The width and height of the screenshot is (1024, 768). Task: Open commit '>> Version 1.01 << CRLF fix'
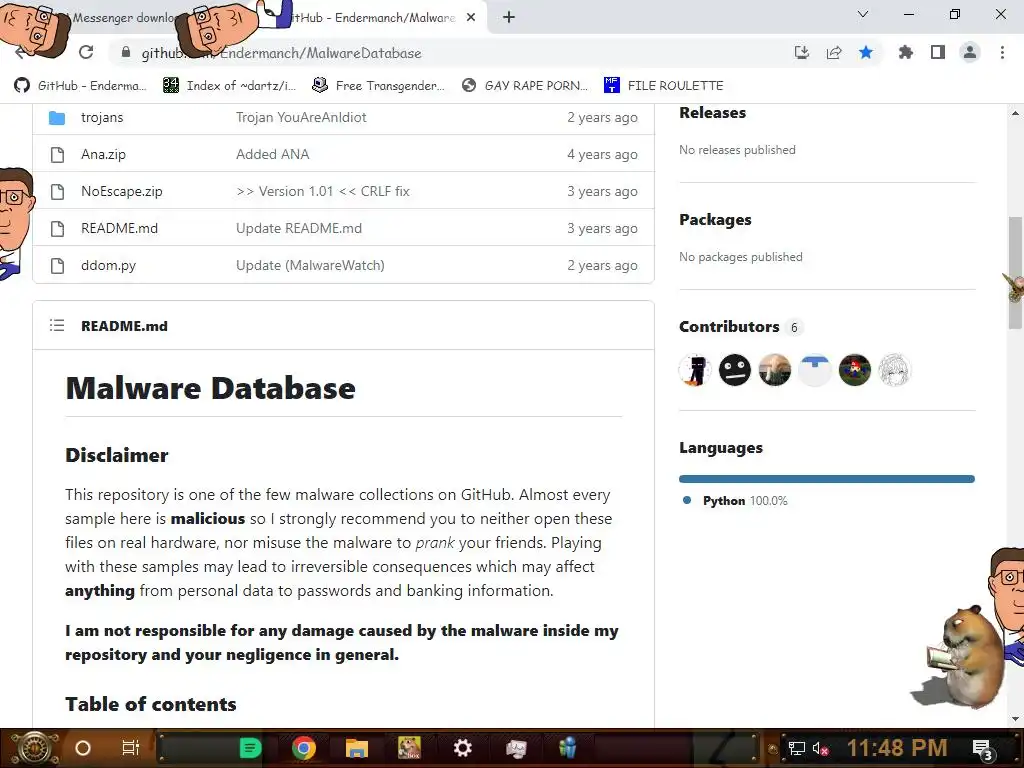point(323,191)
